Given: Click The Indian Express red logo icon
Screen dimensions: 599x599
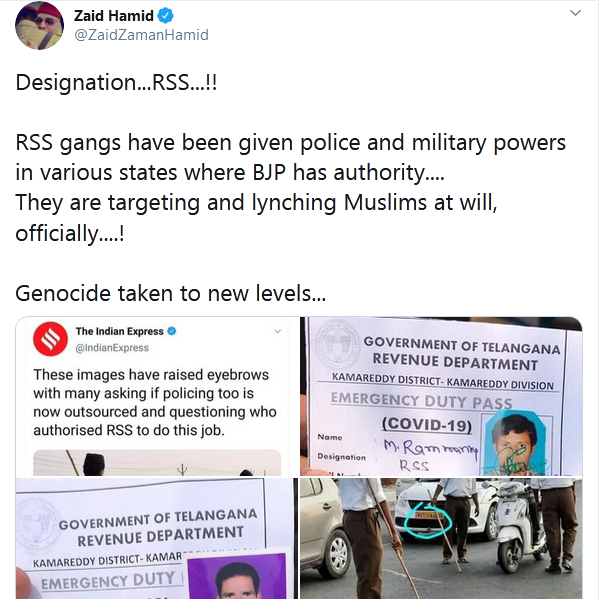Looking at the screenshot, I should [x=50, y=339].
